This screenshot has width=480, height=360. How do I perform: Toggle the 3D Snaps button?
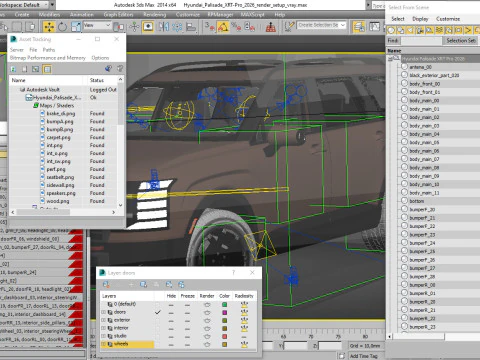click(x=210, y=26)
